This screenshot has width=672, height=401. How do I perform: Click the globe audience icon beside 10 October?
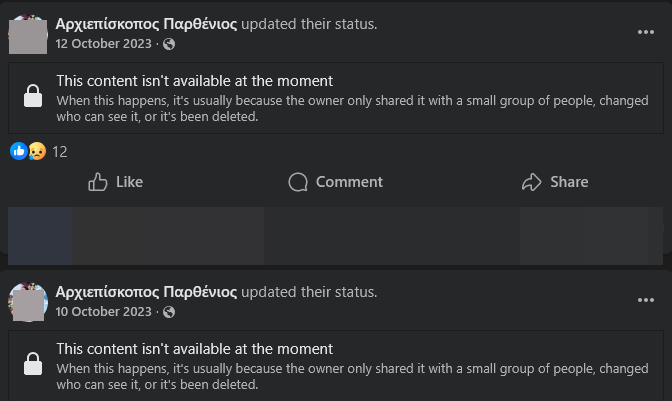168,312
